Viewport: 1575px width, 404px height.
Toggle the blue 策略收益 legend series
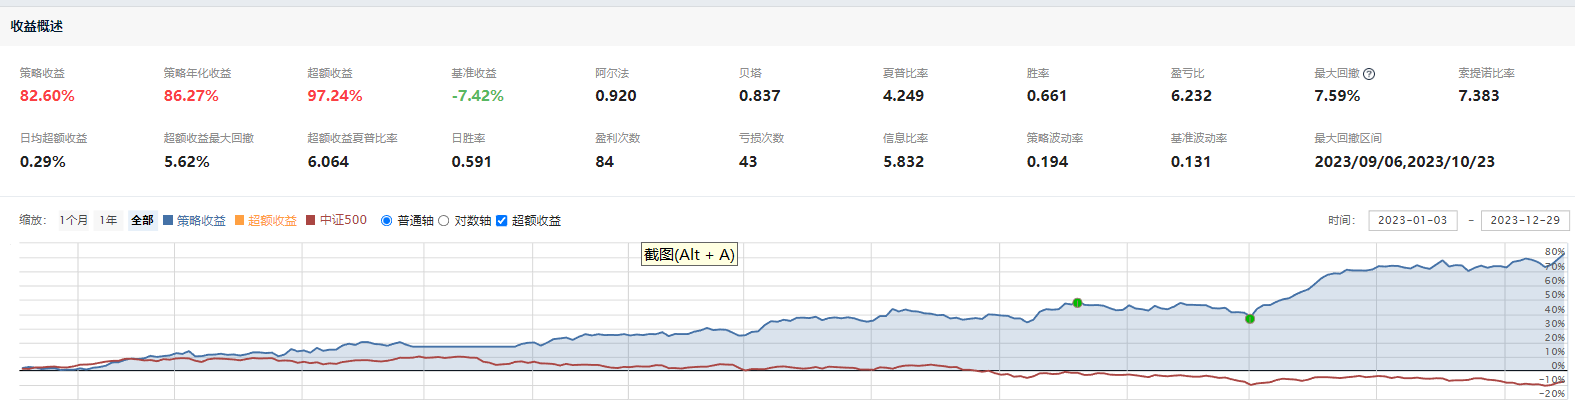tap(195, 221)
